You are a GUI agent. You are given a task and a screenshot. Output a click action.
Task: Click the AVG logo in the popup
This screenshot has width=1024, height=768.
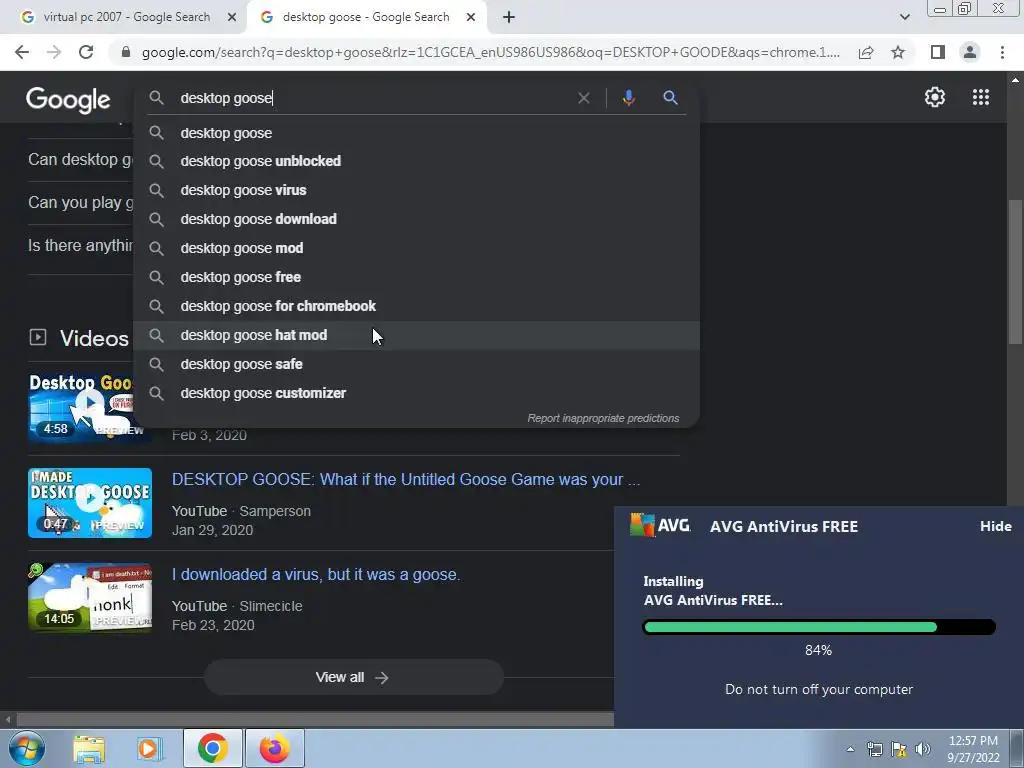coord(660,525)
